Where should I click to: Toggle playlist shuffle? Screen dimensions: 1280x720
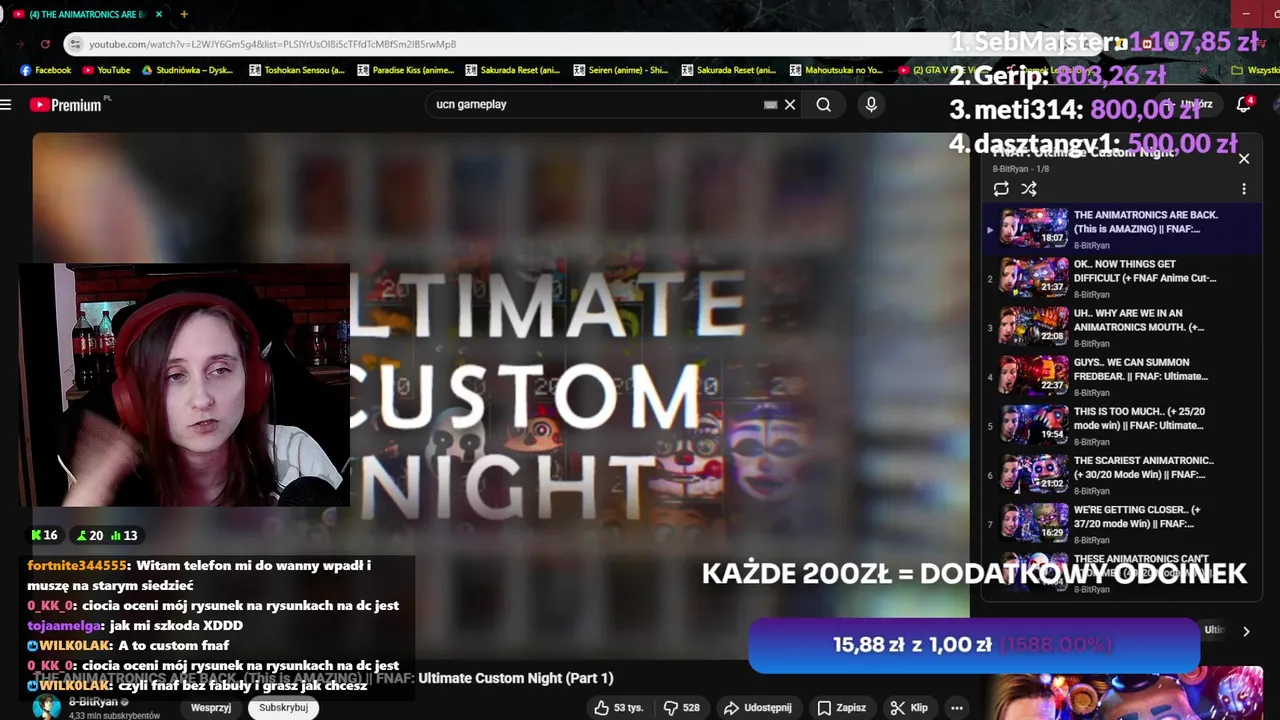point(1029,188)
